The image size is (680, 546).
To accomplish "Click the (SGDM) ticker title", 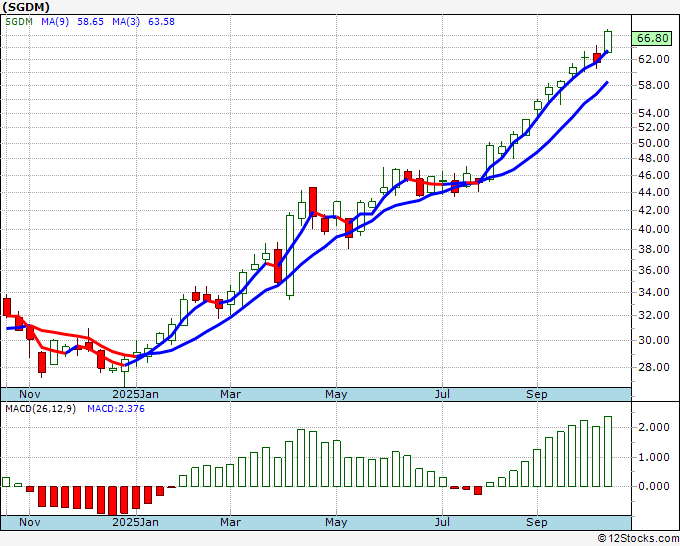I will [x=26, y=7].
